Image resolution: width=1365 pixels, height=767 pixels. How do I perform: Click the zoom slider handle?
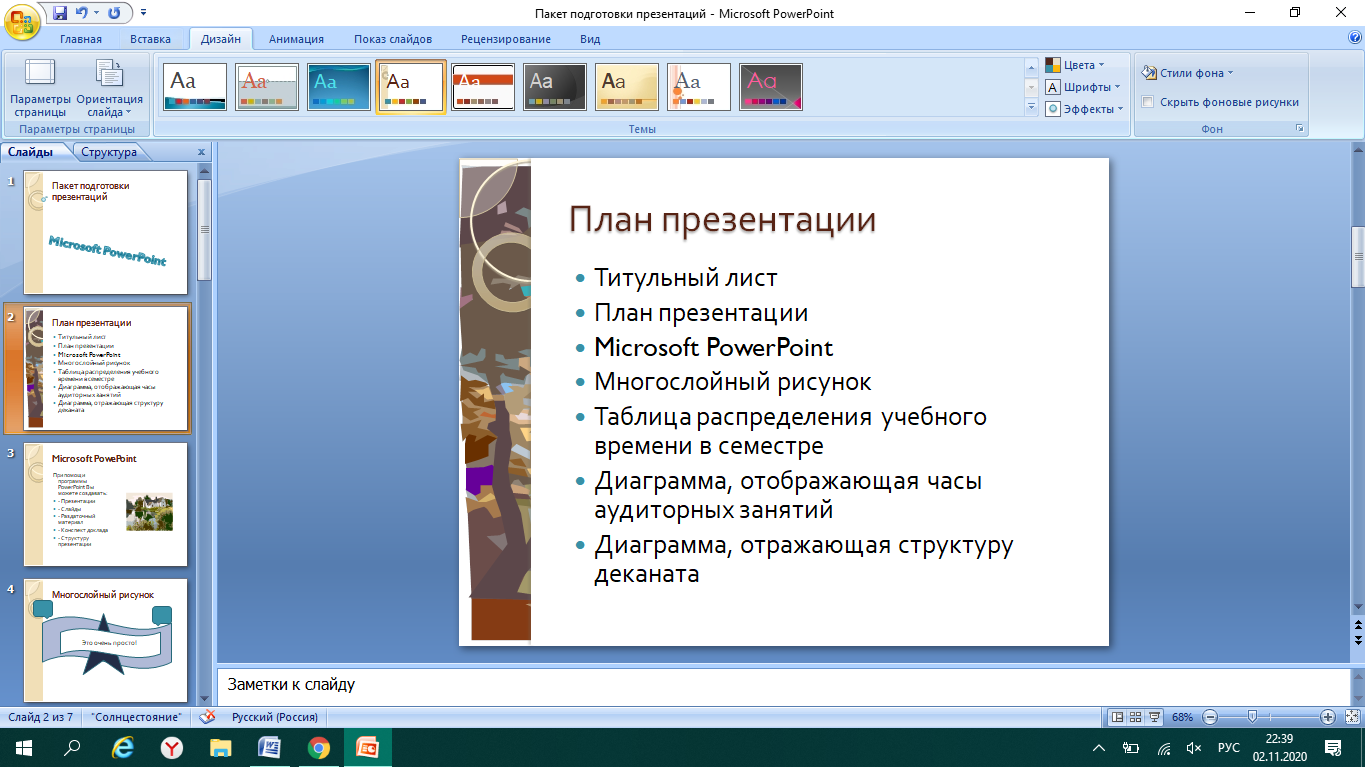tap(1252, 717)
